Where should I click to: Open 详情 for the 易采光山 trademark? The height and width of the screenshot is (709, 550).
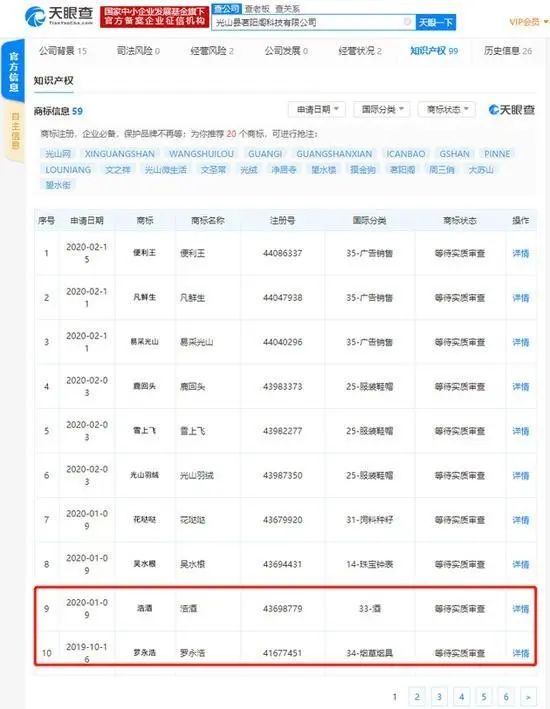[521, 342]
